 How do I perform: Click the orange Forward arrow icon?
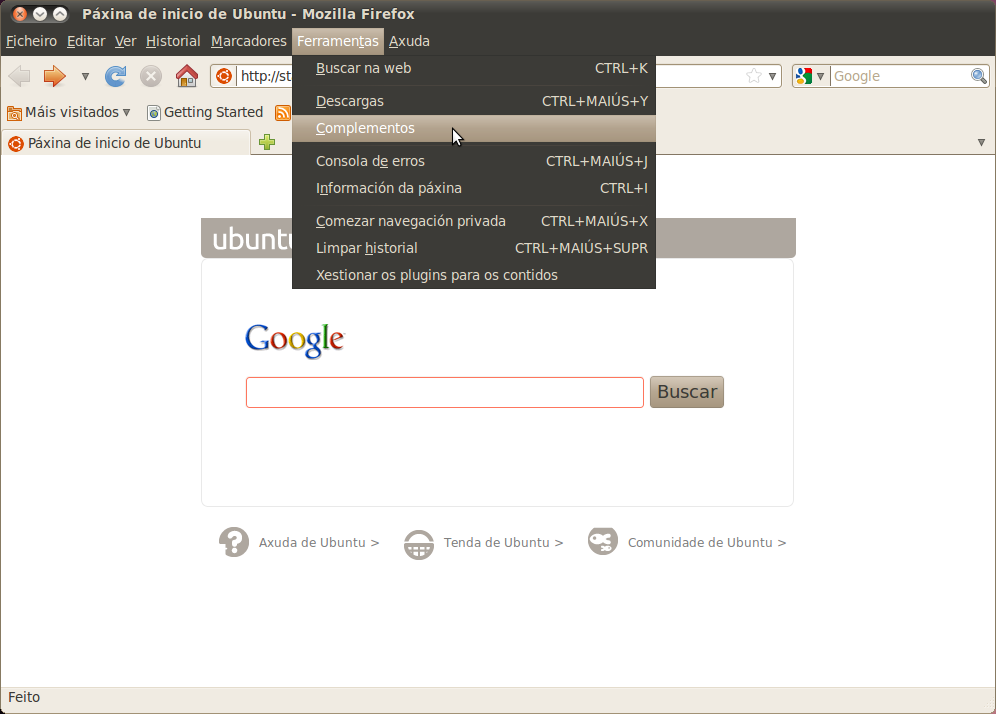(x=55, y=76)
